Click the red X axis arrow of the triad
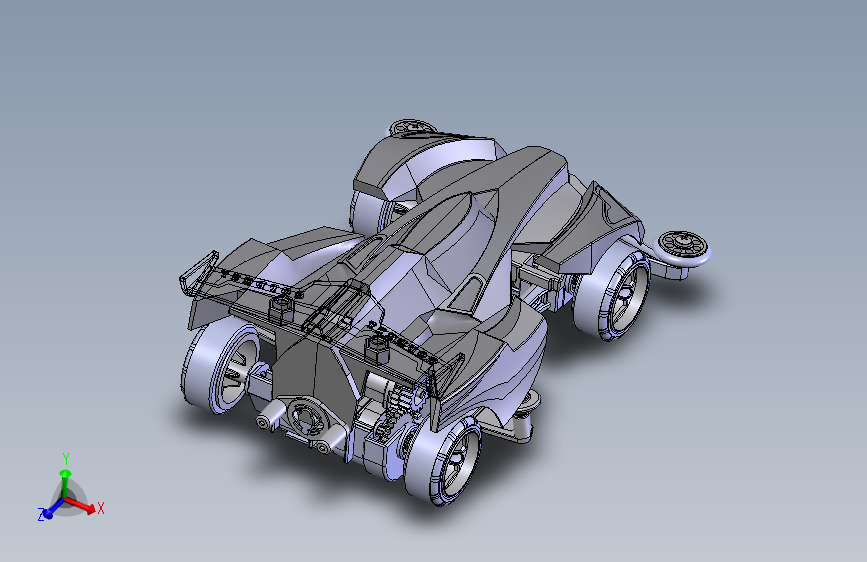The width and height of the screenshot is (867, 562). coord(81,505)
